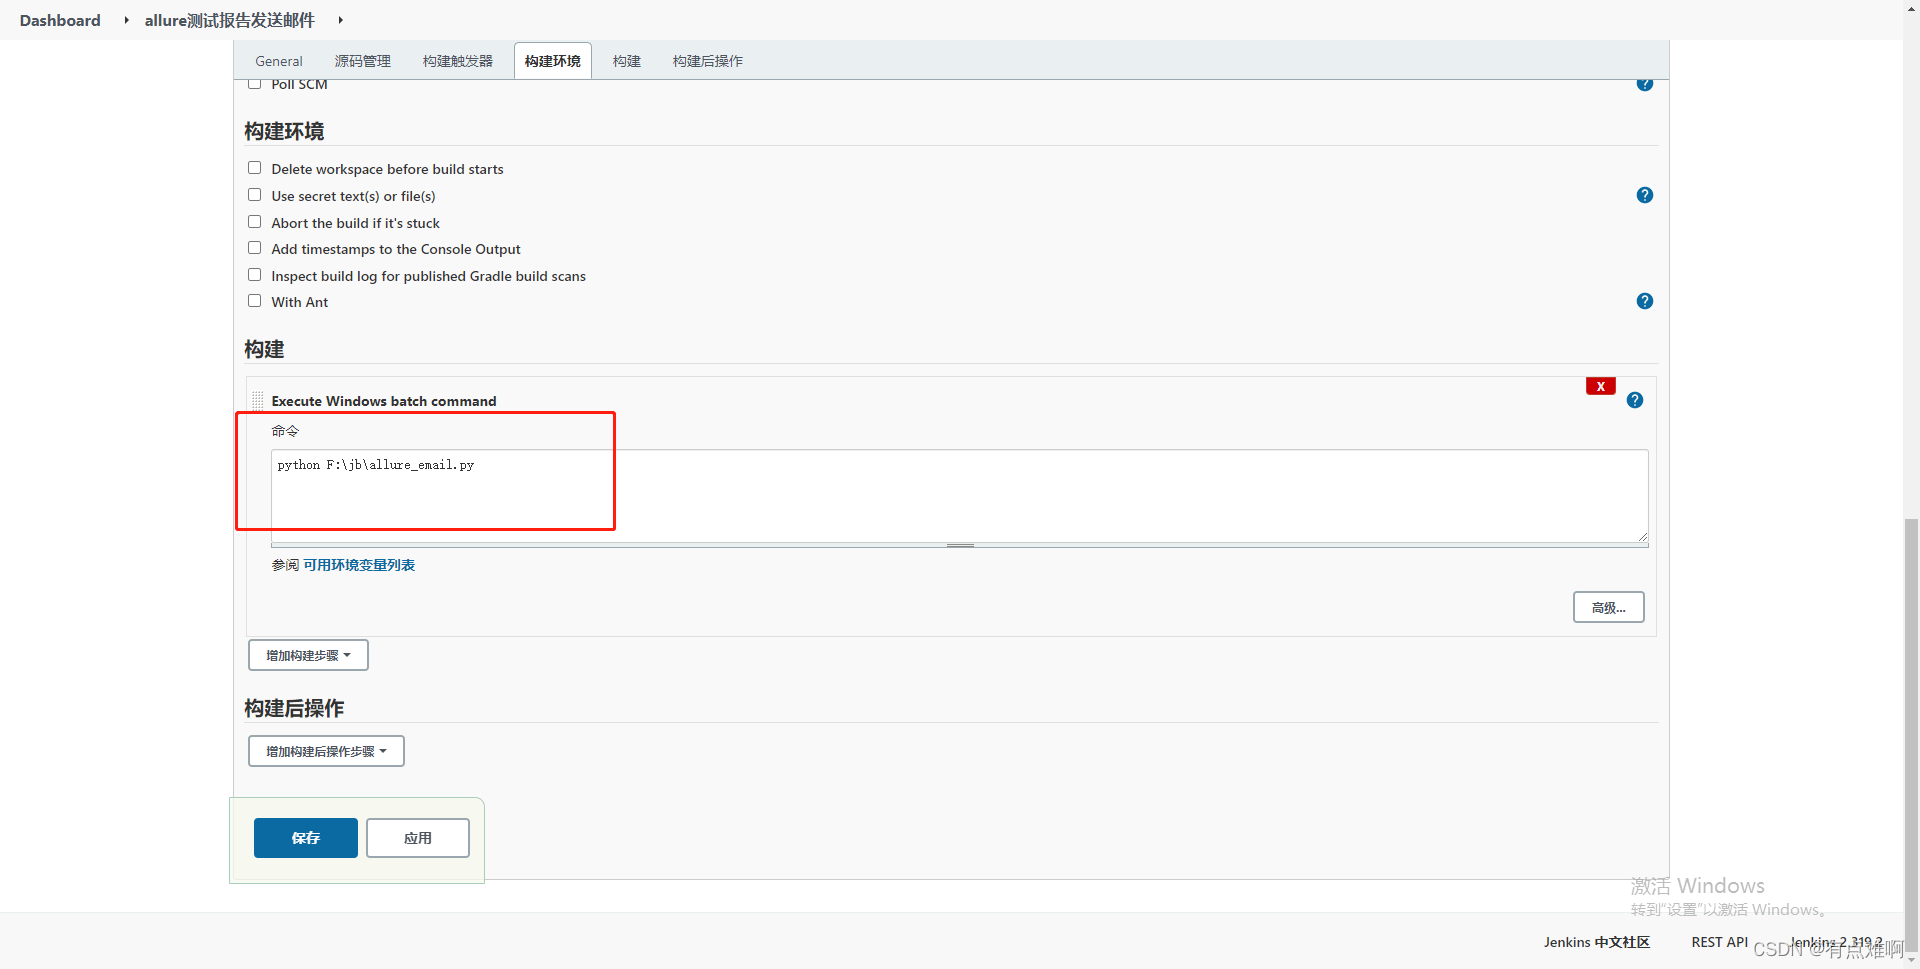Viewport: 1920px width, 969px height.
Task: Click into the batch command text area
Action: click(959, 496)
